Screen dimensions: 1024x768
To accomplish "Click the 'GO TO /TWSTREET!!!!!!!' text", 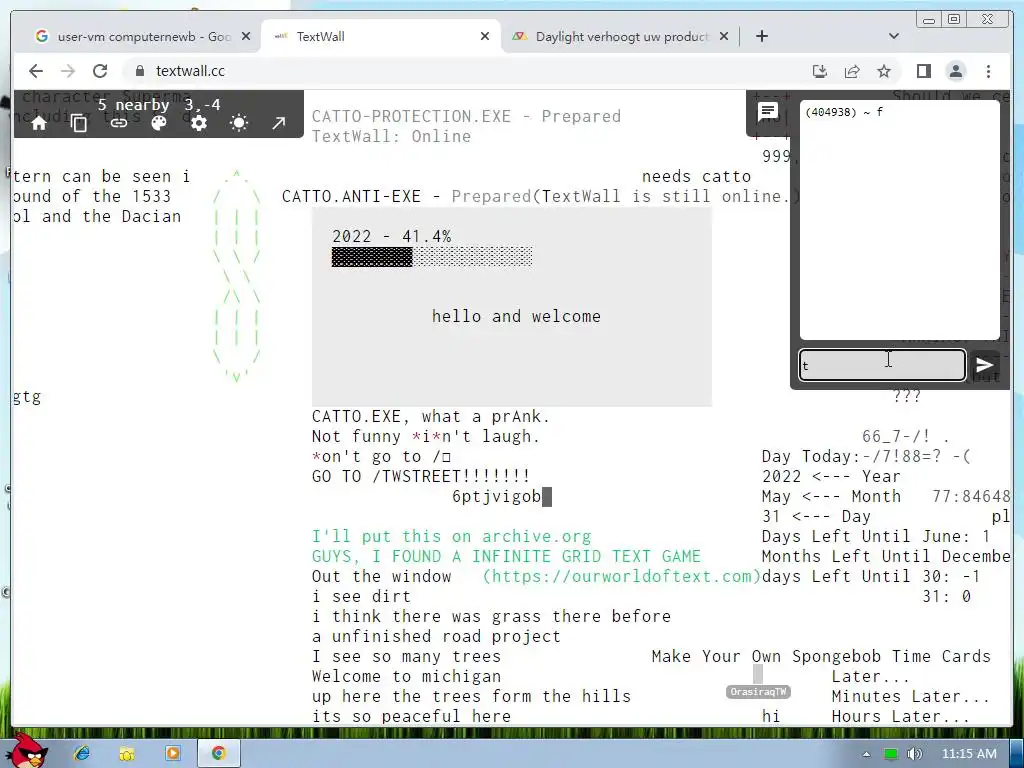I will click(421, 476).
